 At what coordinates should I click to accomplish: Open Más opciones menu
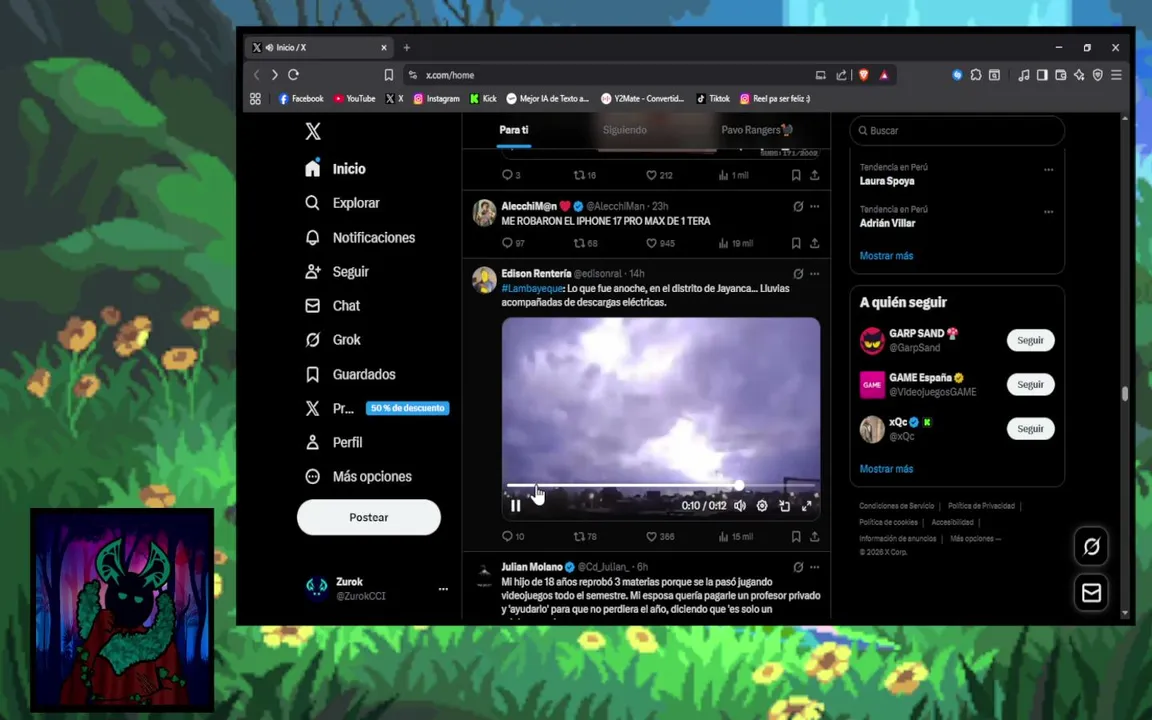coord(359,477)
